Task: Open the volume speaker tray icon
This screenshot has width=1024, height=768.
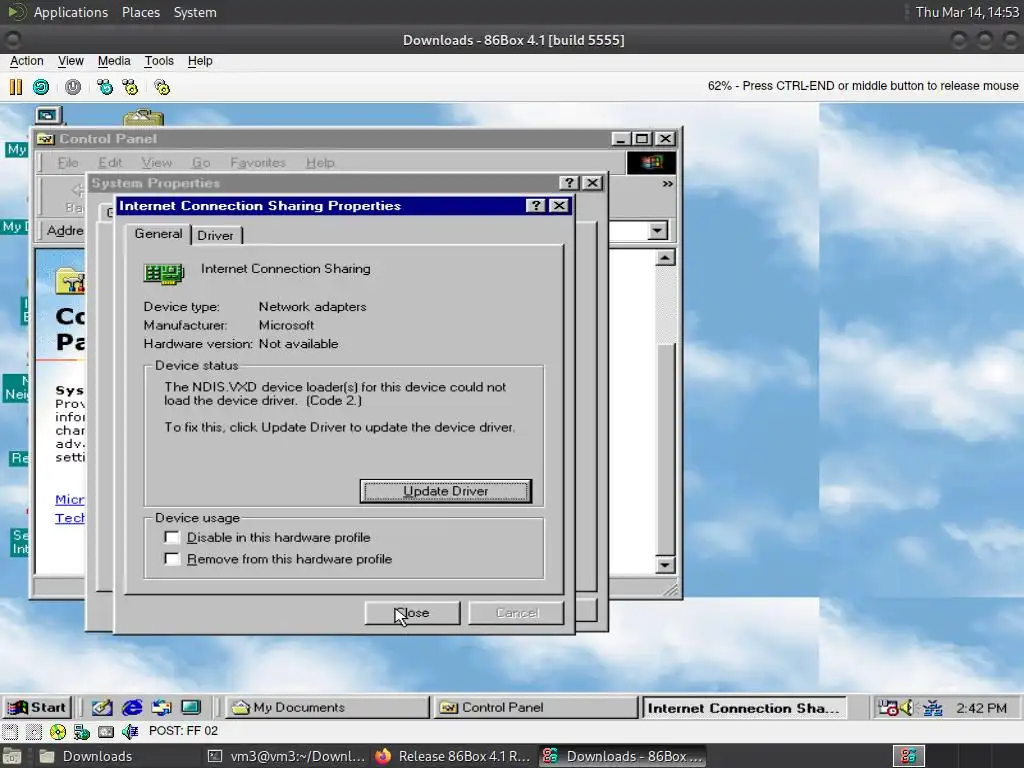Action: pos(907,708)
